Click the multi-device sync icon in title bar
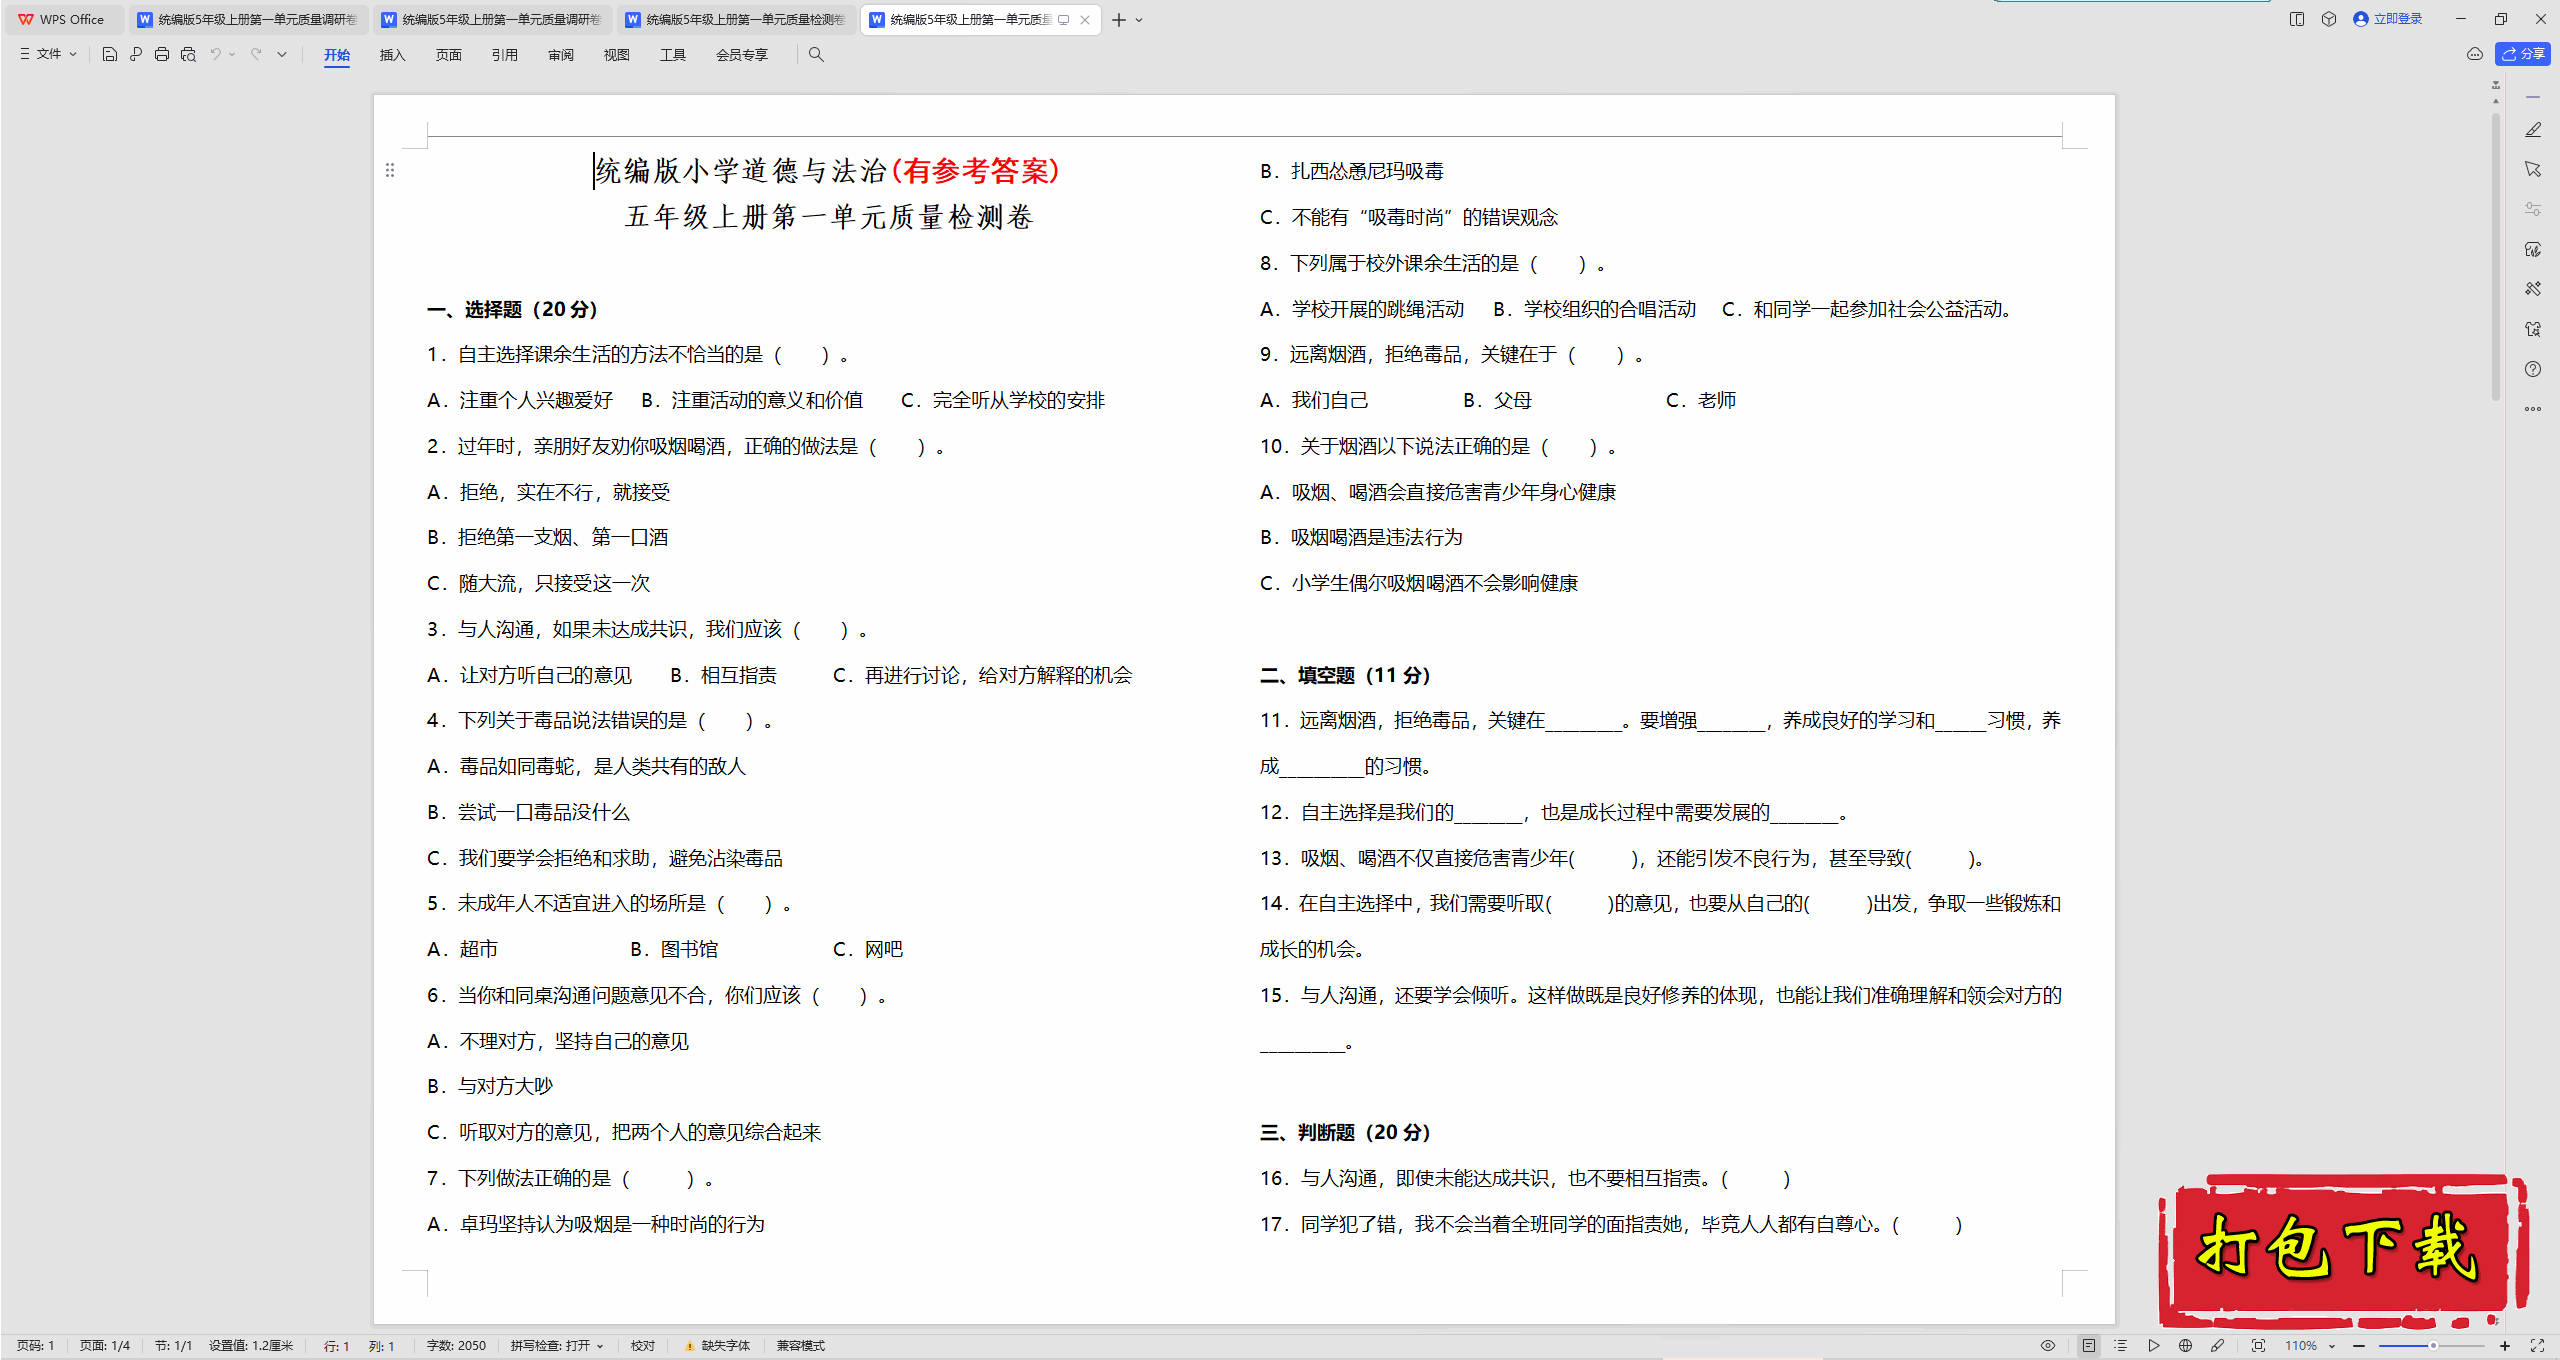Viewport: 2560px width, 1360px height. (2297, 19)
